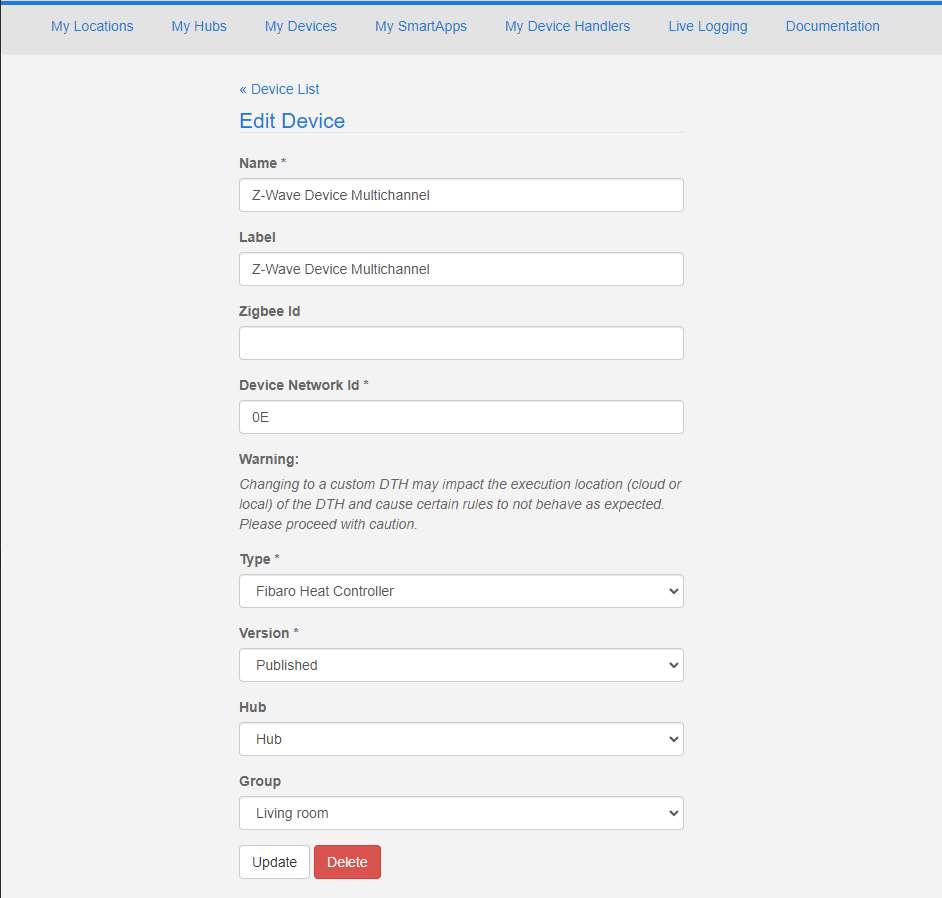The height and width of the screenshot is (898, 942).
Task: Click the empty Zigbee Id field
Action: coord(461,343)
